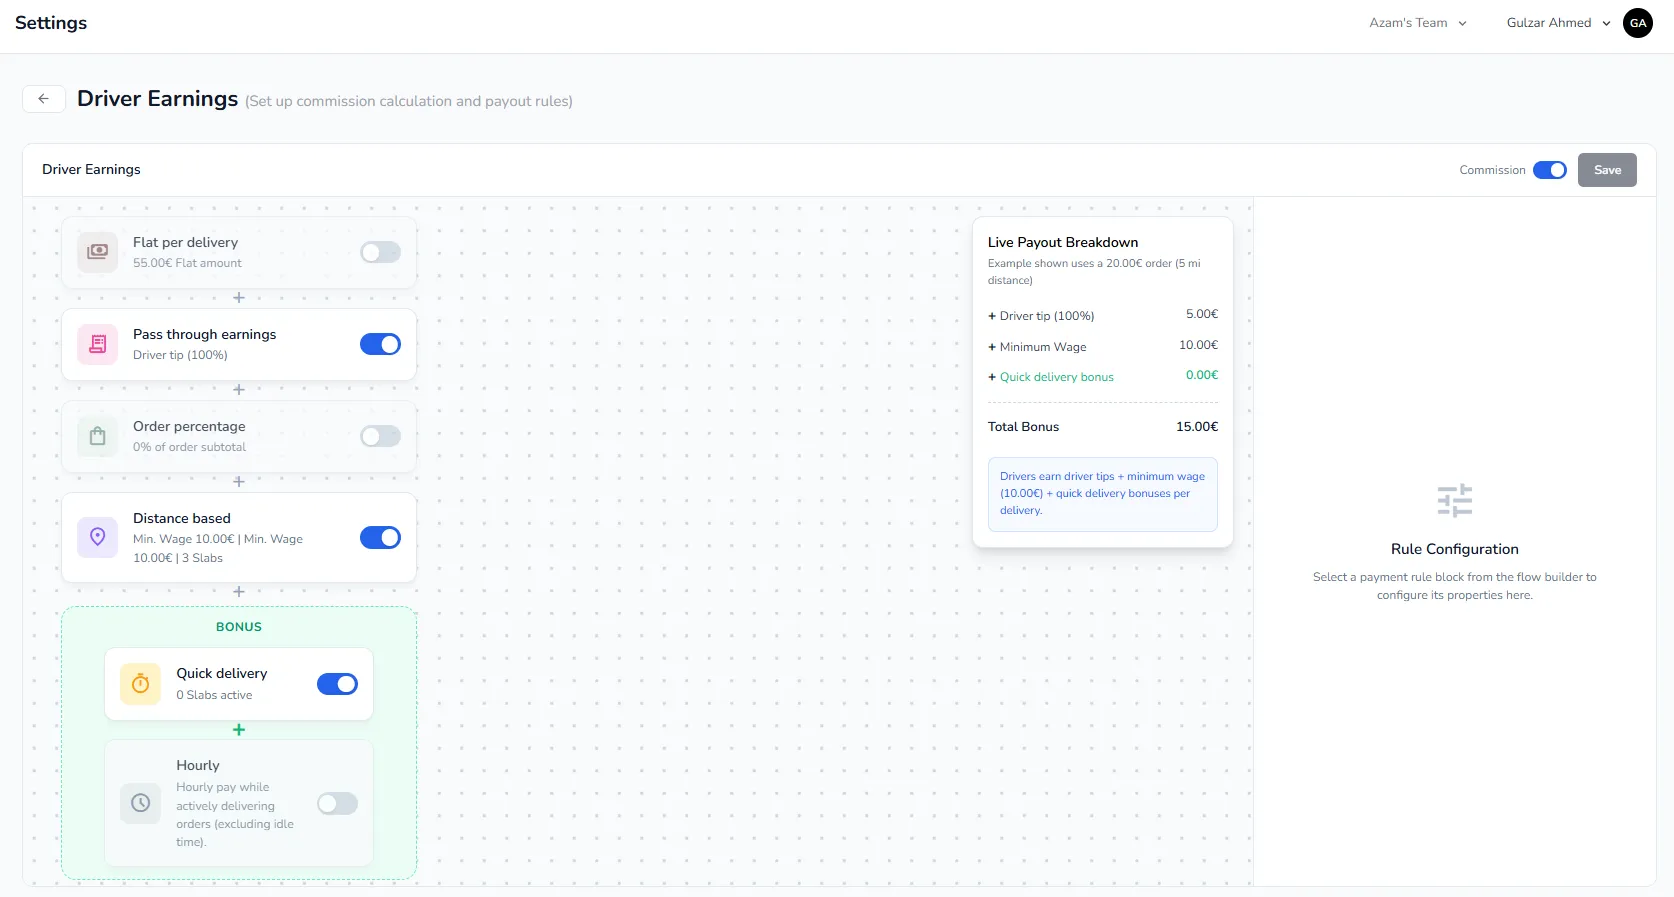Click the Distance based location pin icon
Image resolution: width=1674 pixels, height=897 pixels.
click(97, 537)
